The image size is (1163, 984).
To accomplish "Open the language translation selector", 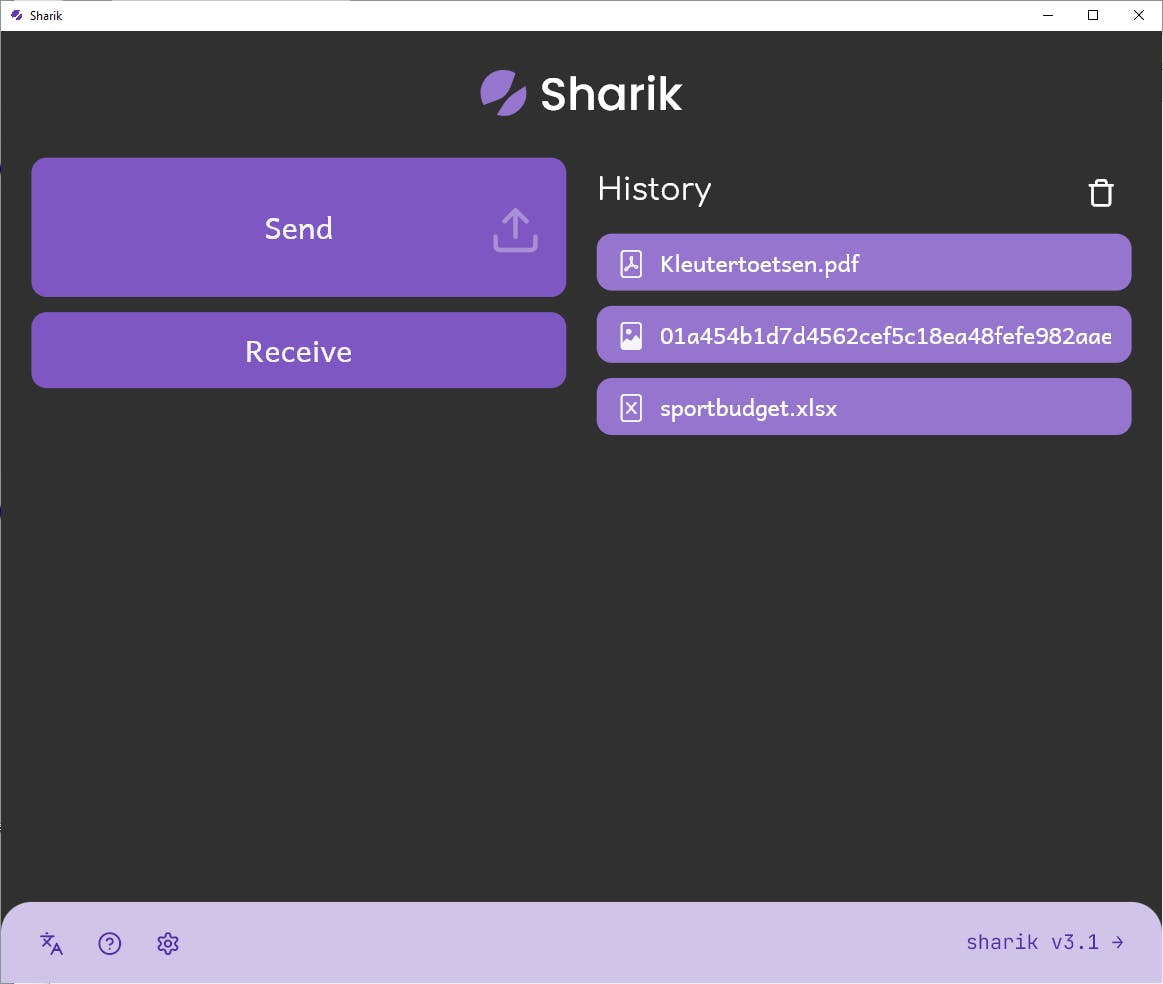I will 51,943.
